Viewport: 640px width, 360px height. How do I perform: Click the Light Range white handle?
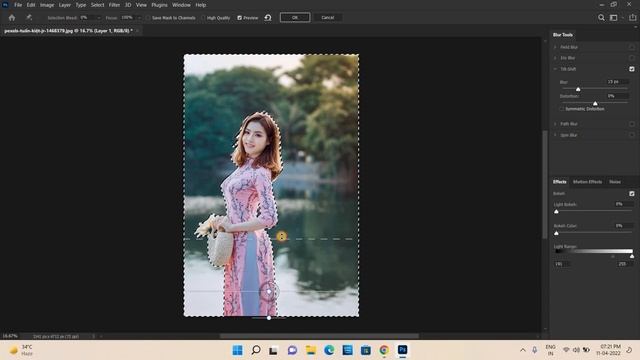[x=632, y=256]
